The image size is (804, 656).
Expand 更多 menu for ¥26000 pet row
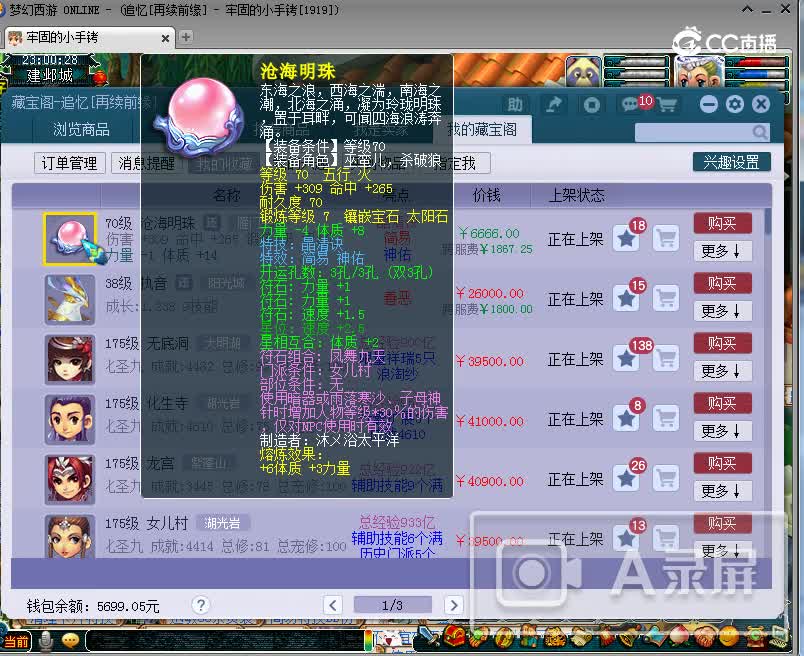pyautogui.click(x=722, y=311)
